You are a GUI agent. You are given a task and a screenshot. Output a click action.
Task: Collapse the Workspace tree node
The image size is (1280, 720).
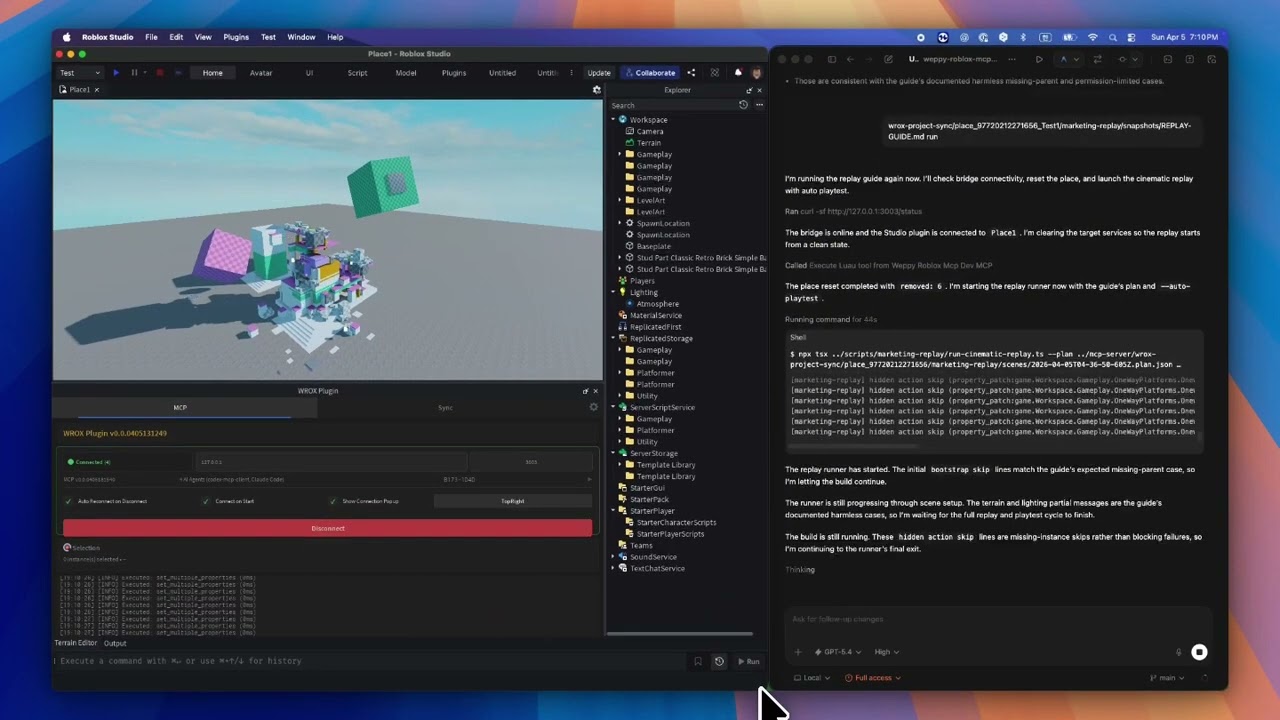tap(614, 120)
